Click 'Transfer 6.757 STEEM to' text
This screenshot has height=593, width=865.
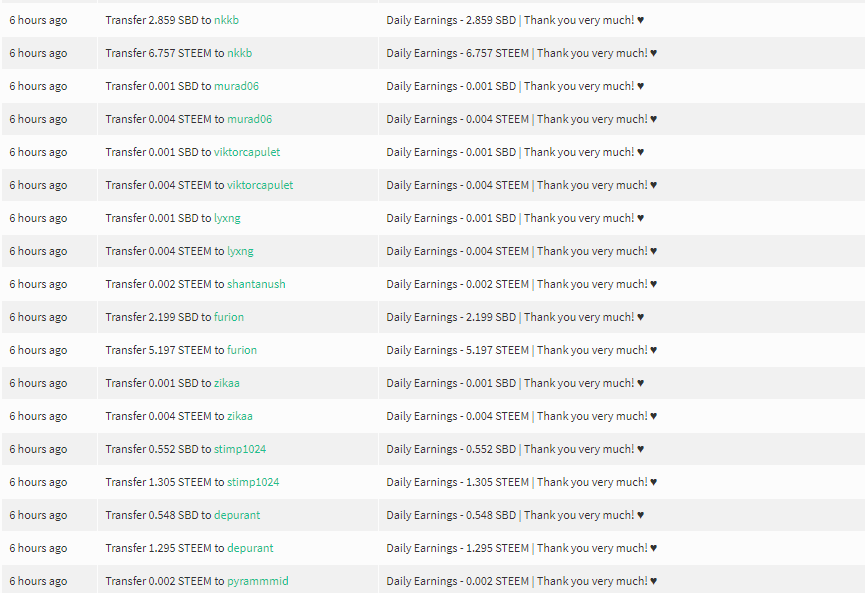coord(165,54)
